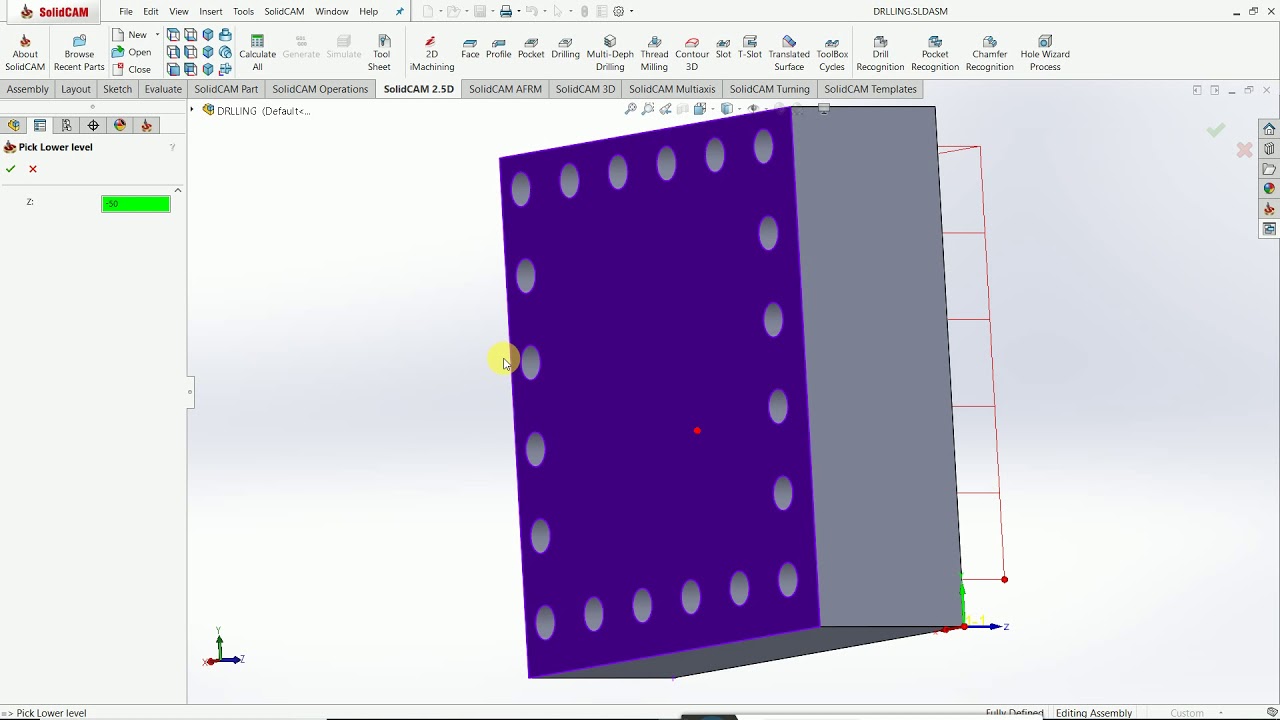Viewport: 1280px width, 720px height.
Task: Switch to the Sketch tab
Action: (x=117, y=89)
